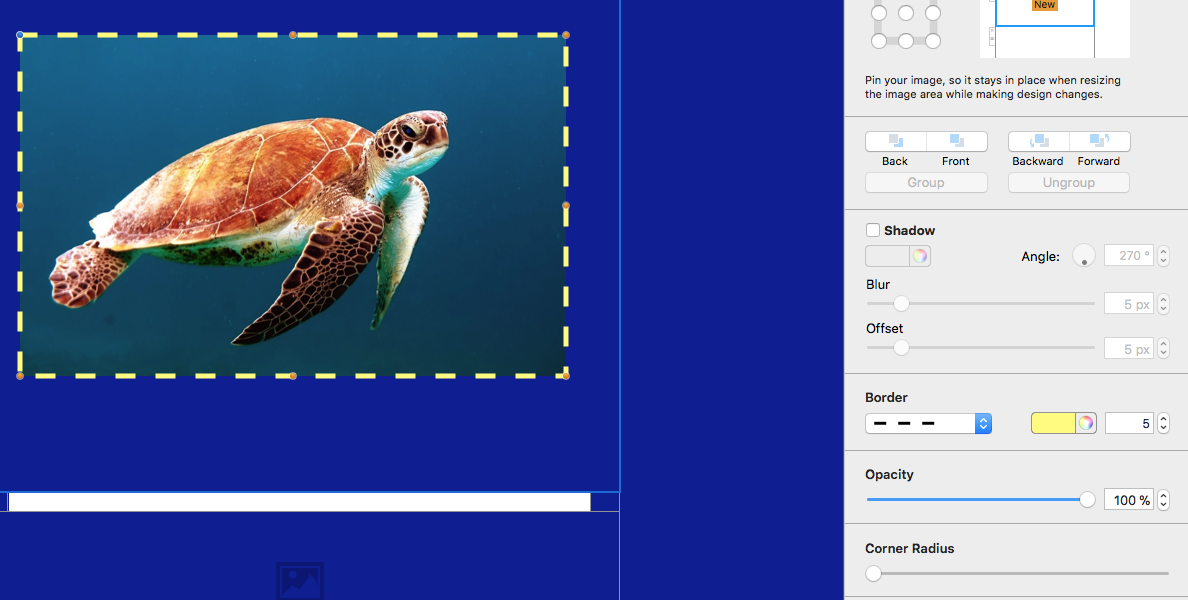1188x600 pixels.
Task: Pin image to bottom-left anchor circle
Action: tap(879, 41)
